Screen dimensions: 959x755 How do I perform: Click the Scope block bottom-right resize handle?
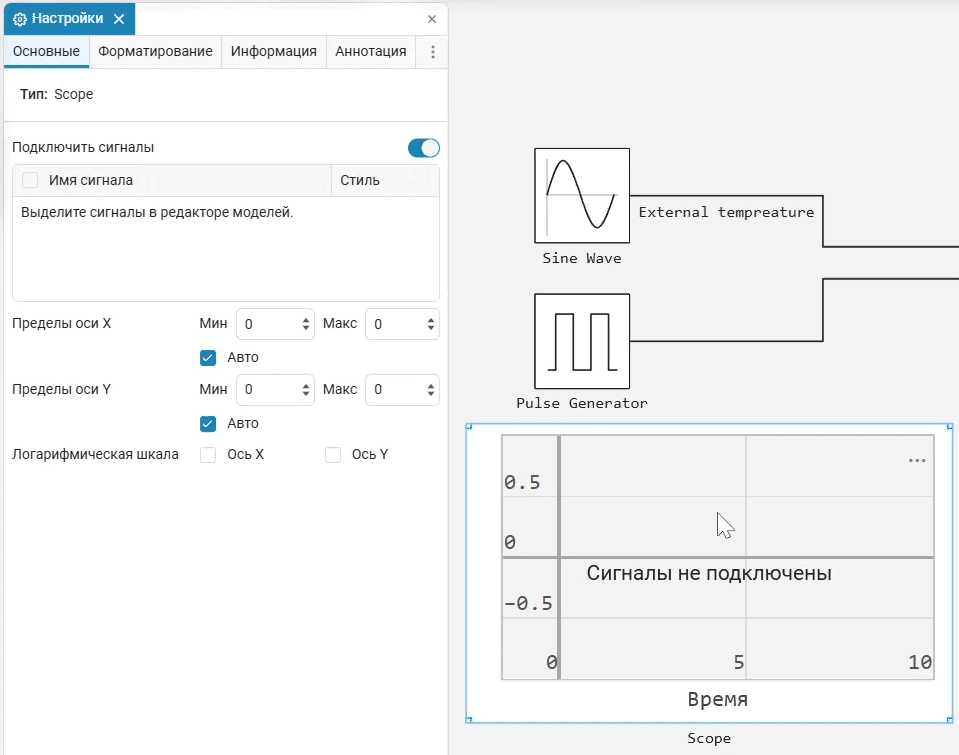pos(950,720)
